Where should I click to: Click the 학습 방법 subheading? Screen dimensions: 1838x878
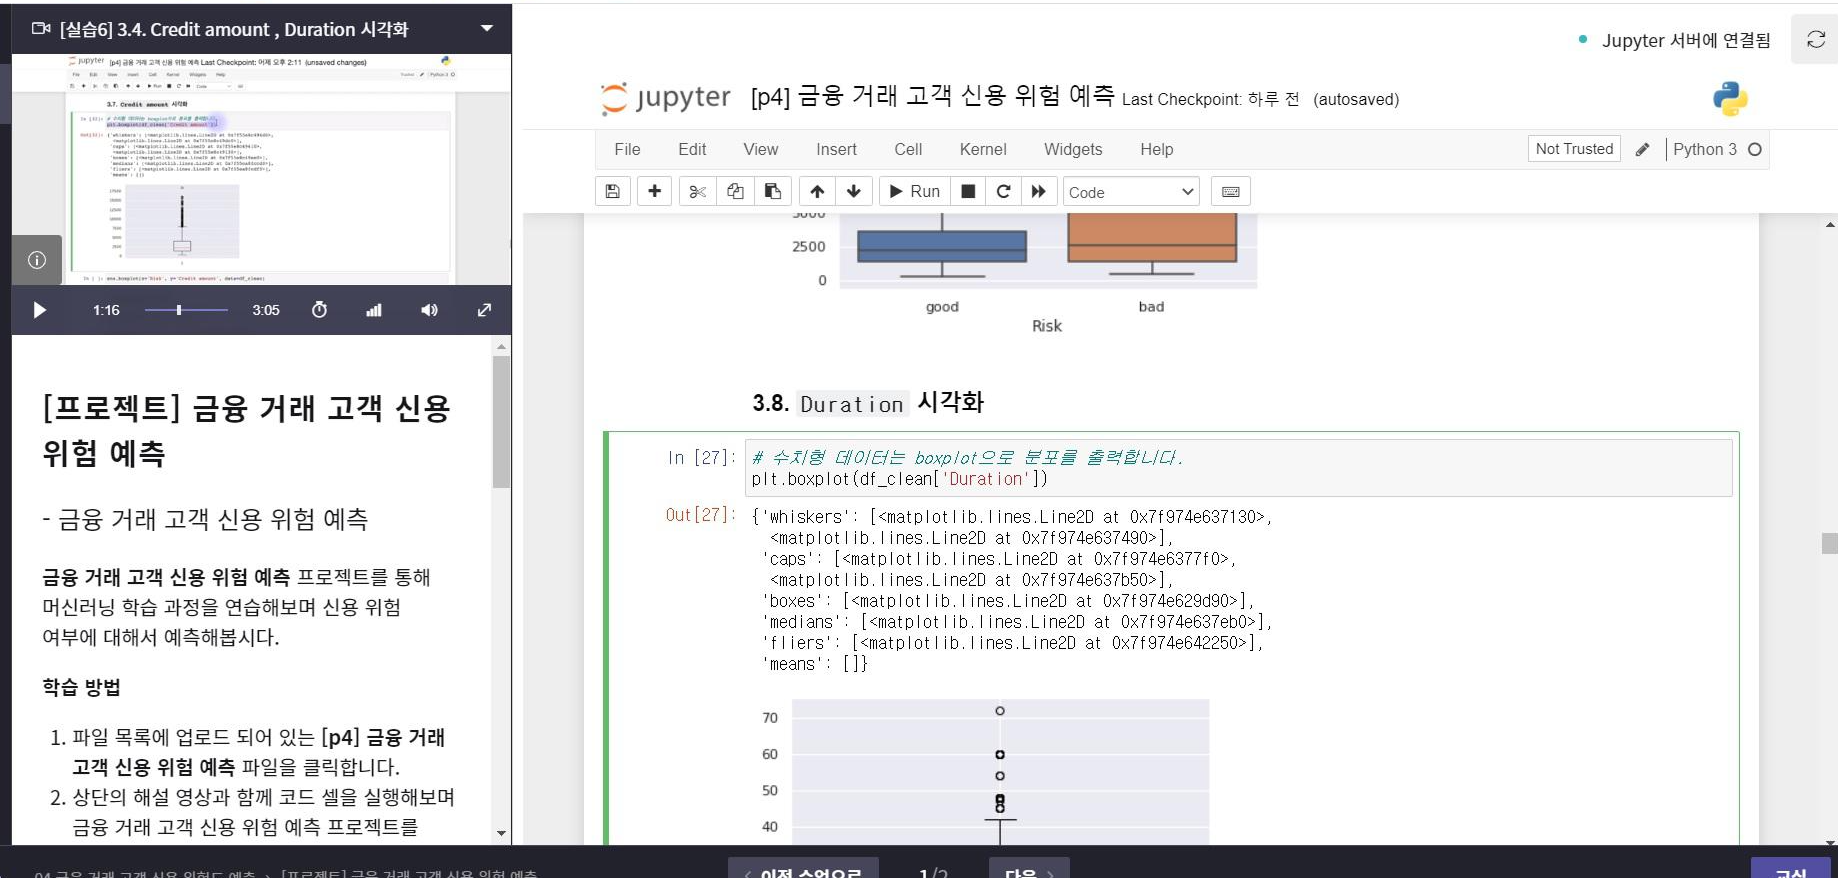81,687
